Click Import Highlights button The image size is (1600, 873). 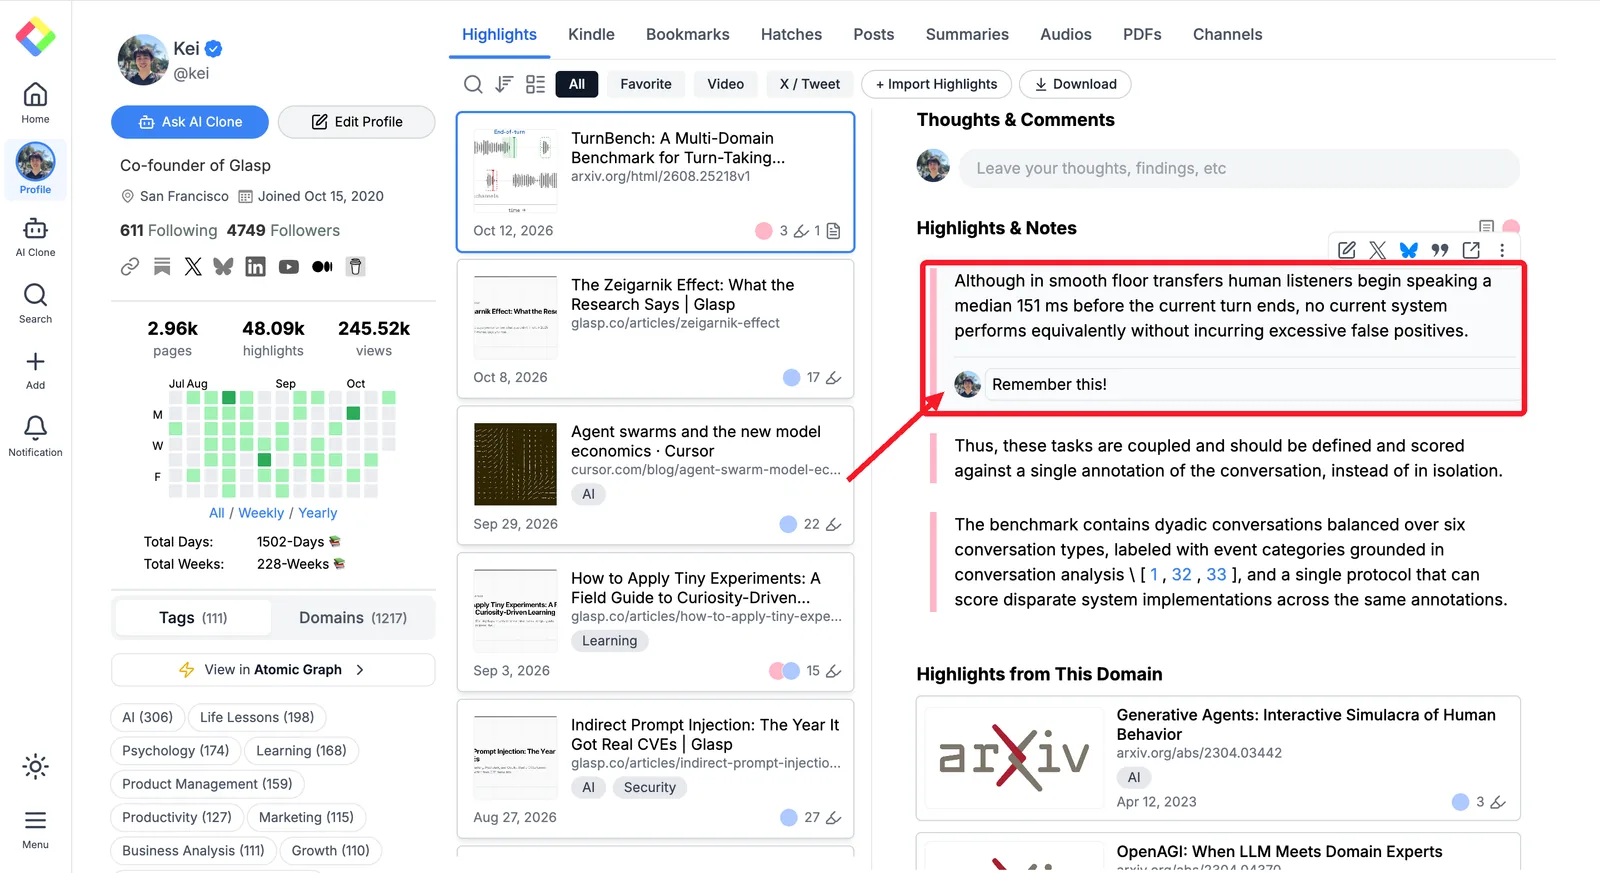(x=937, y=84)
